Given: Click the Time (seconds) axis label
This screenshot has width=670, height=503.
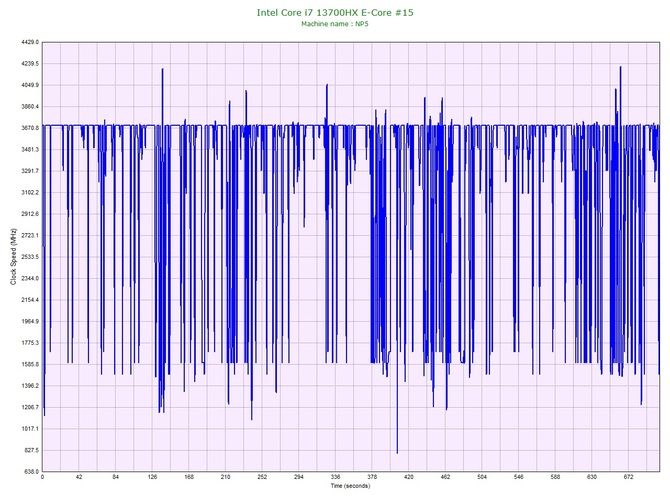Looking at the screenshot, I should coord(350,487).
